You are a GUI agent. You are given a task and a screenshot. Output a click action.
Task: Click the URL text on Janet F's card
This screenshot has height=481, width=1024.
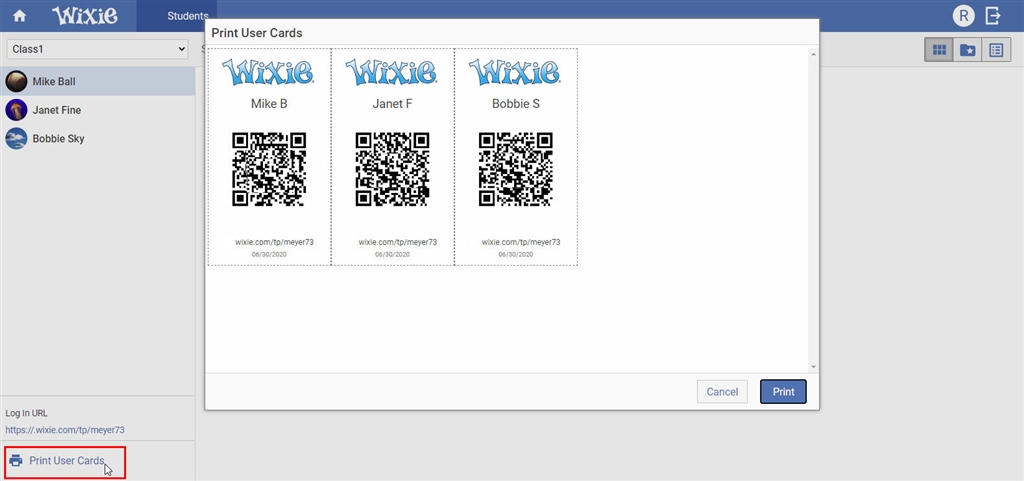(398, 242)
